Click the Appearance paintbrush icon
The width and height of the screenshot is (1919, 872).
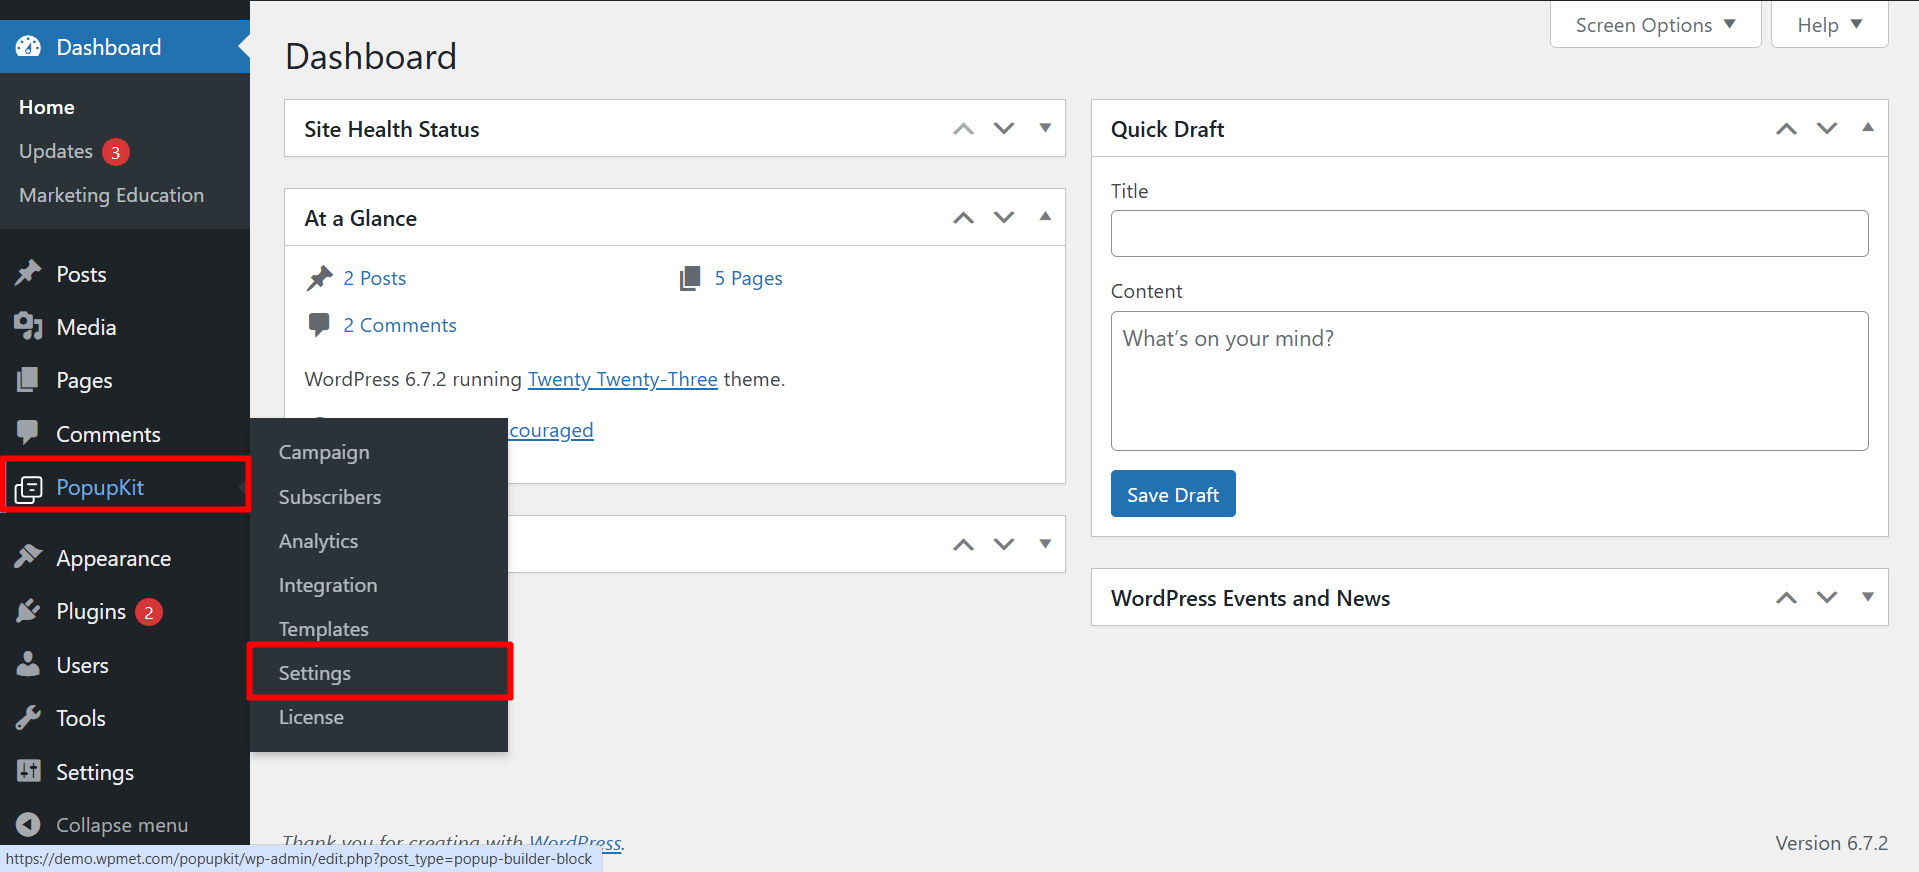28,557
